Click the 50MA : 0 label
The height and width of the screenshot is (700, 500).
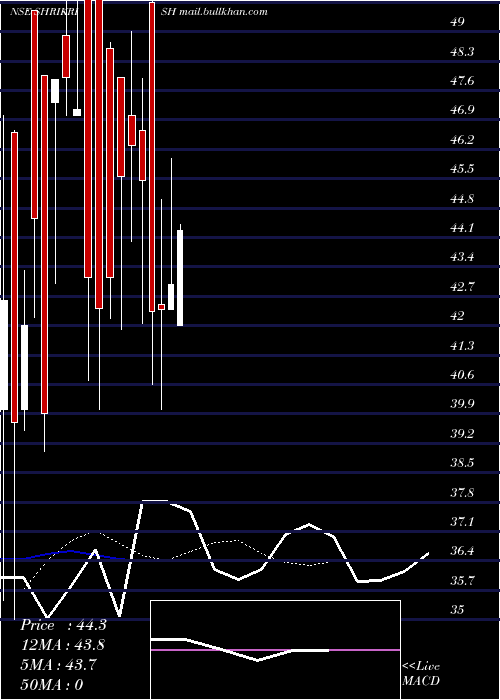pos(52,684)
